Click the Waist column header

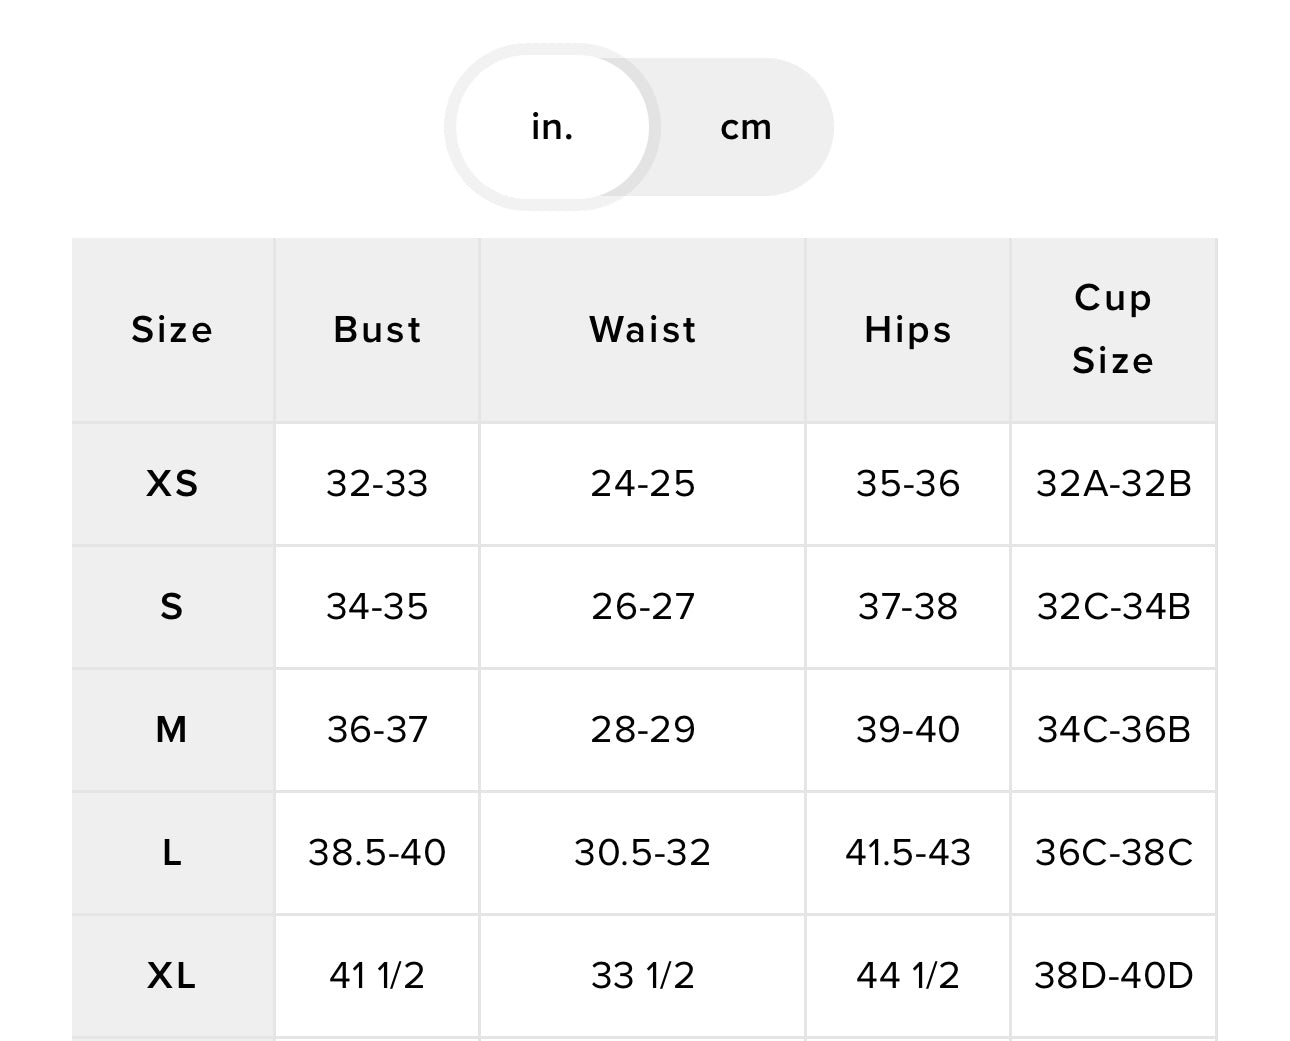point(642,330)
